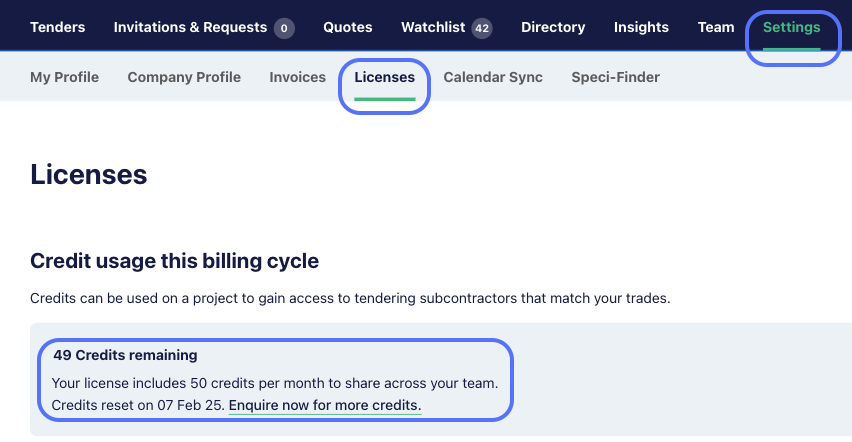Select Settings in the top navigation
852x442 pixels.
coord(792,27)
